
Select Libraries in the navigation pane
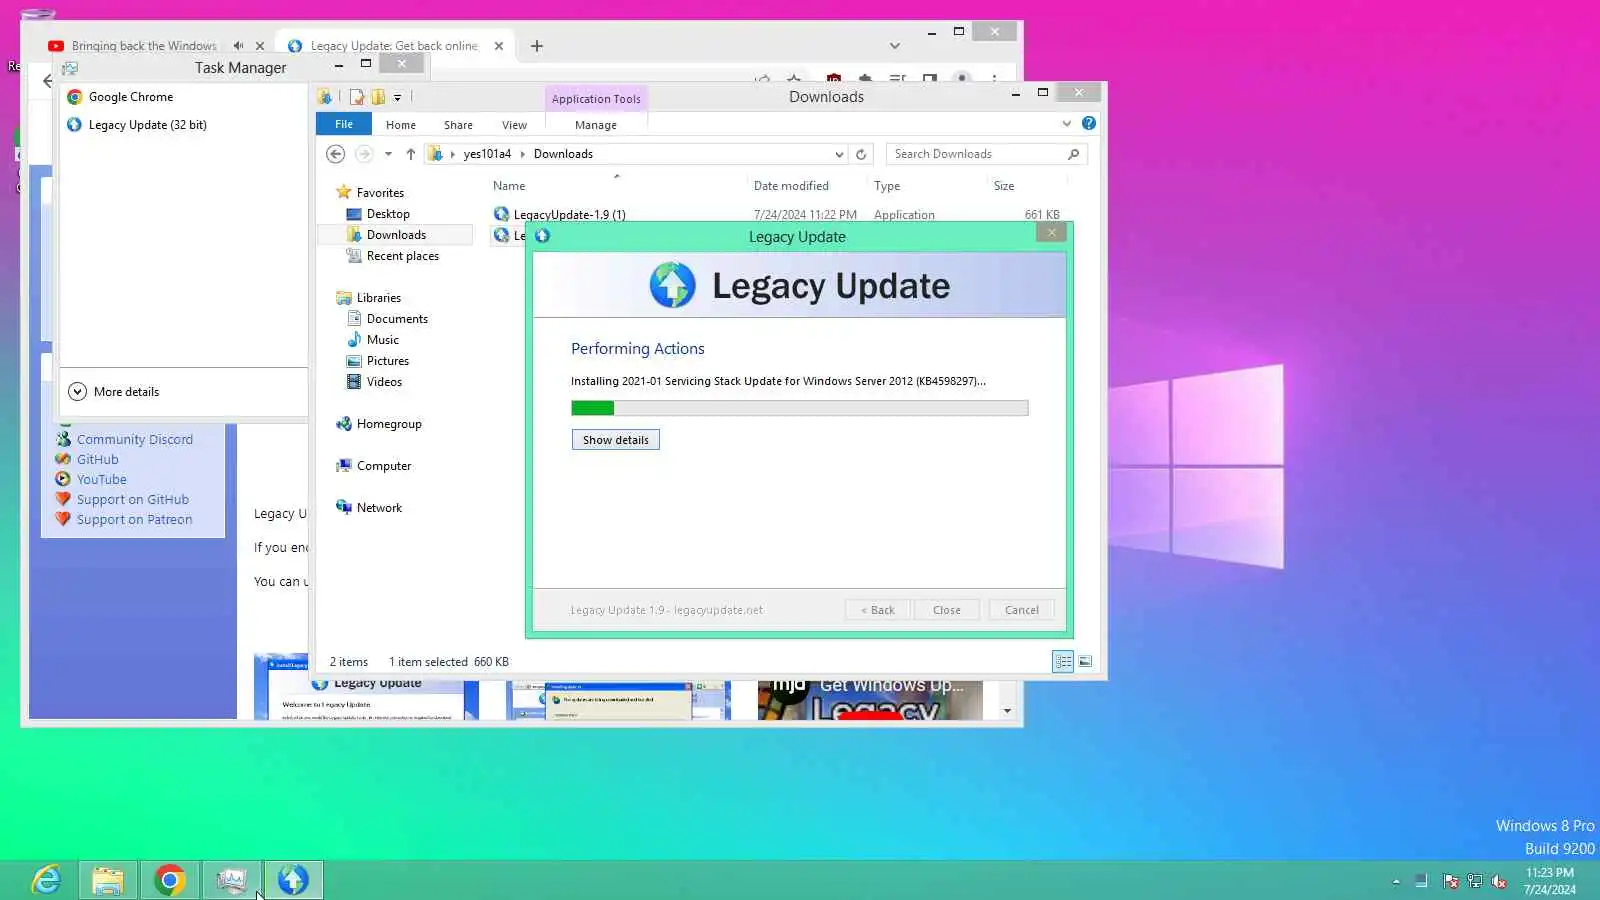378,298
